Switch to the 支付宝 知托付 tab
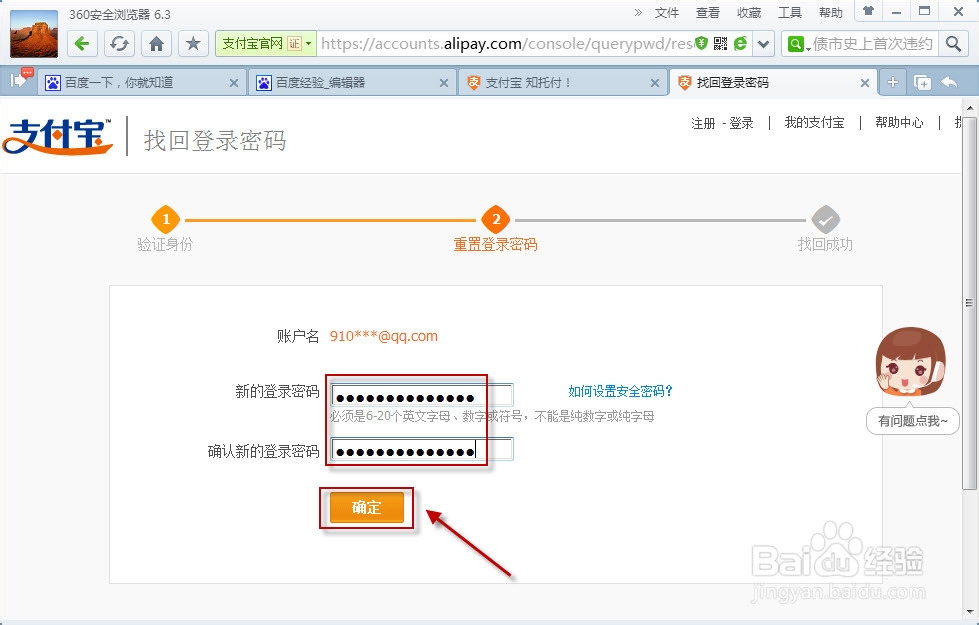Image resolution: width=979 pixels, height=625 pixels. click(527, 83)
